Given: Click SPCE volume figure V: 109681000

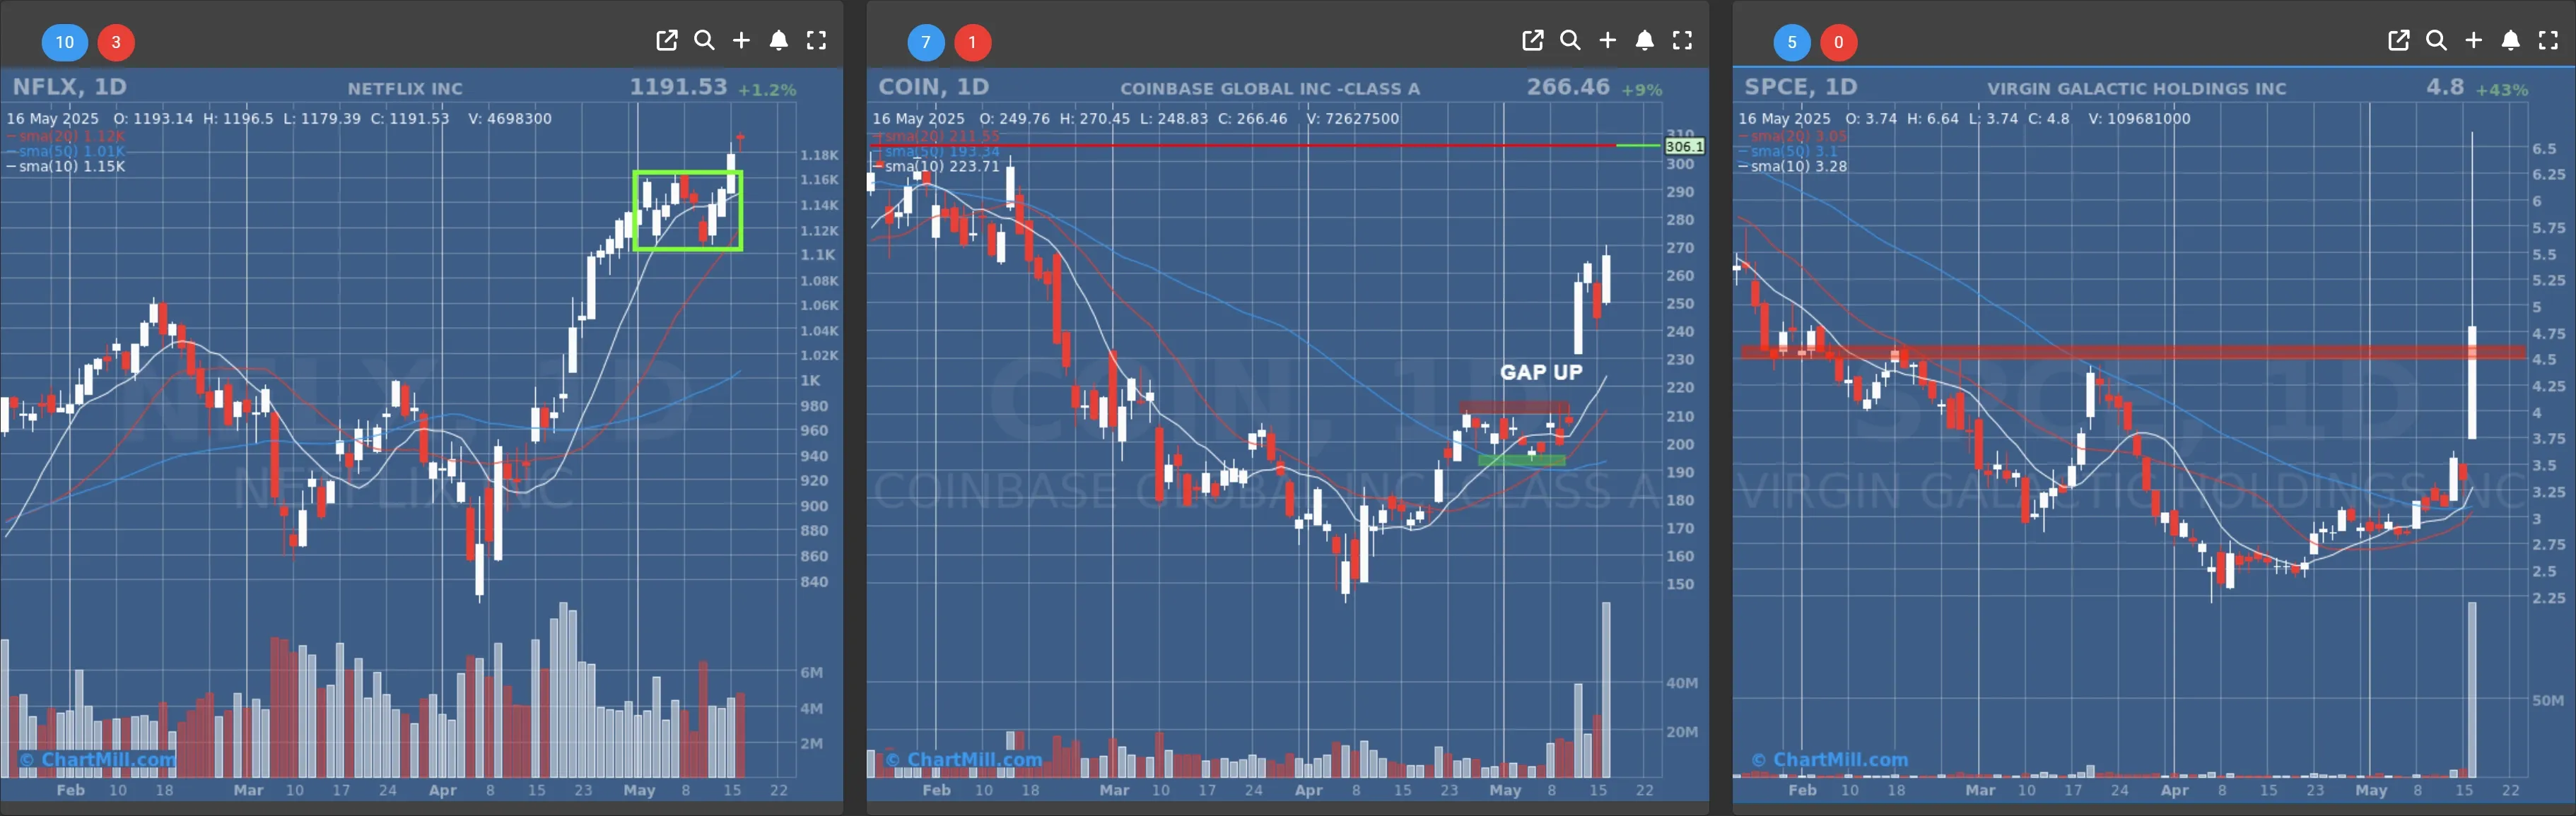Looking at the screenshot, I should (x=2139, y=118).
